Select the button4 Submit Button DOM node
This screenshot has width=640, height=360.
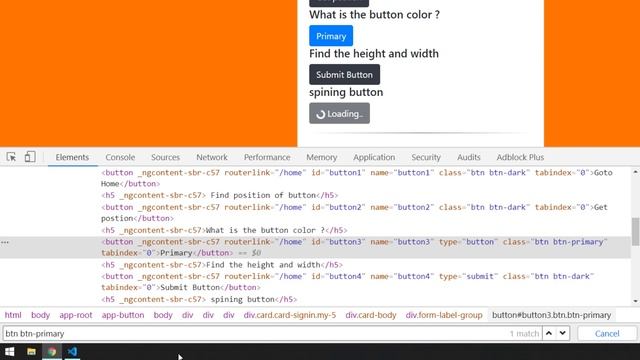(x=347, y=282)
